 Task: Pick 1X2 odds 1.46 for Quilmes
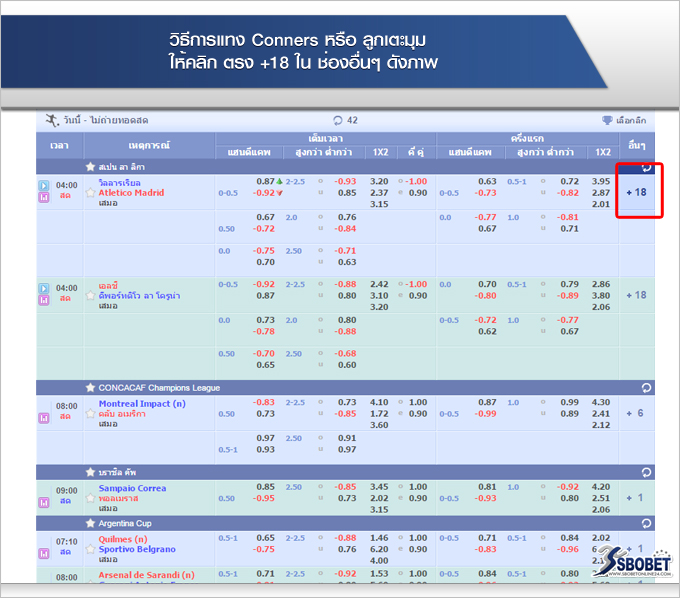tap(379, 538)
